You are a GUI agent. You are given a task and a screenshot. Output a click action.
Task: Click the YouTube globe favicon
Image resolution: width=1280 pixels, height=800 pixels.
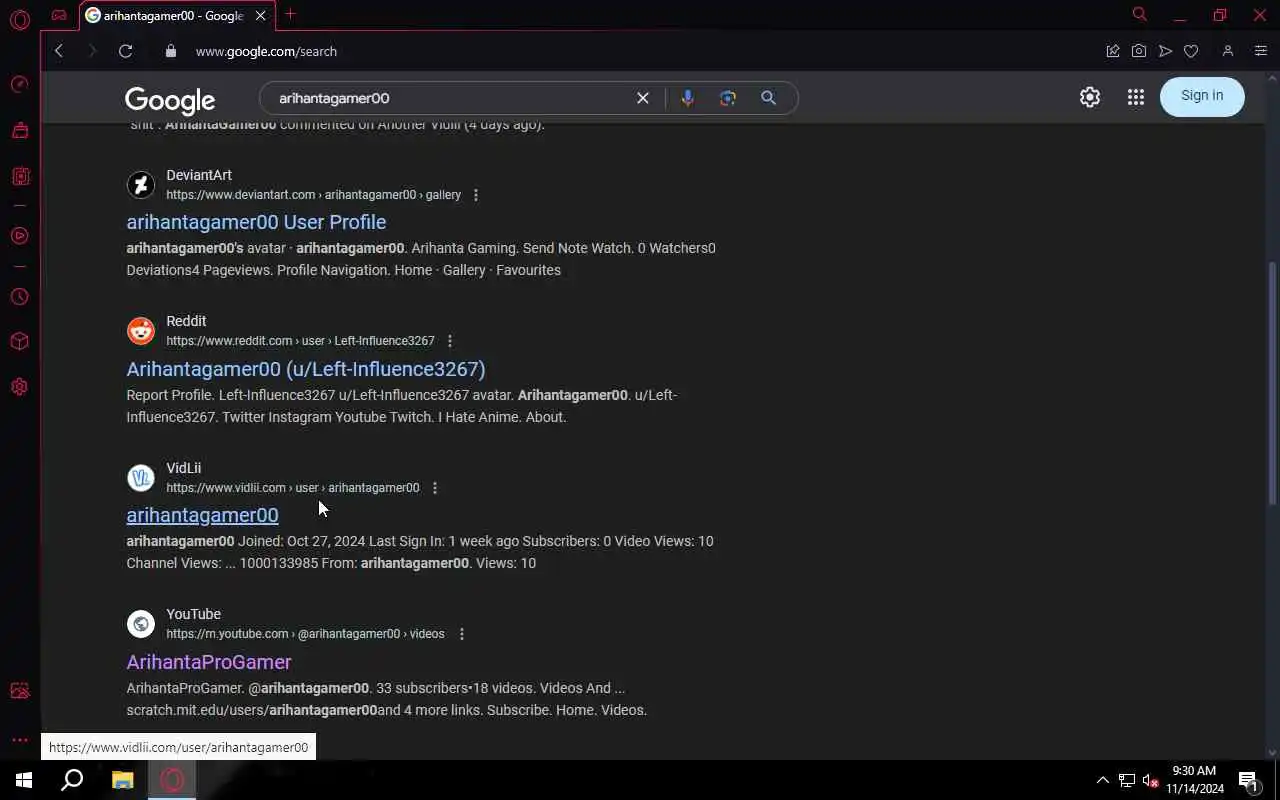pos(141,624)
